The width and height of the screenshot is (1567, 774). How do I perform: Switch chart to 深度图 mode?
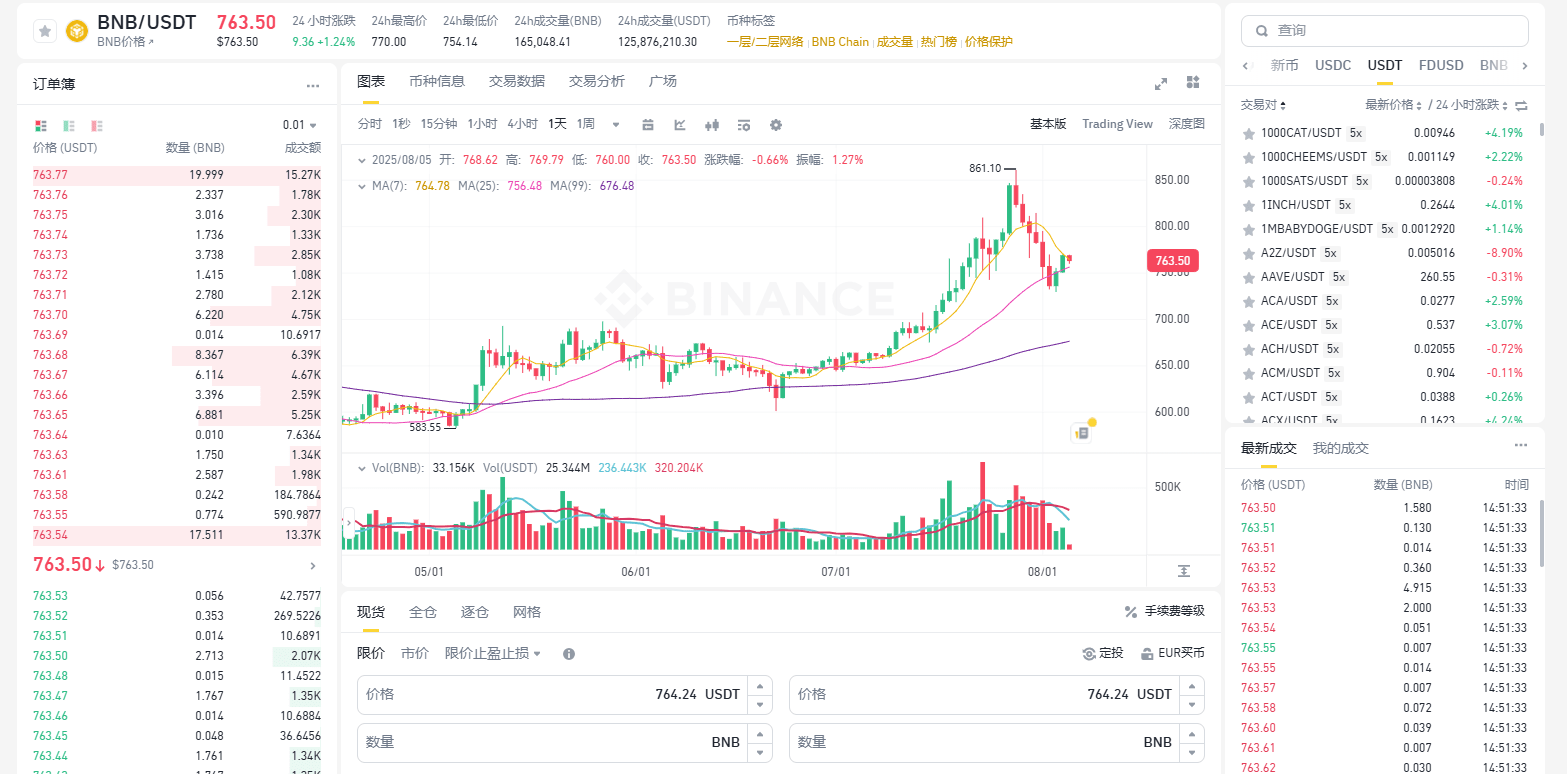coord(1187,124)
